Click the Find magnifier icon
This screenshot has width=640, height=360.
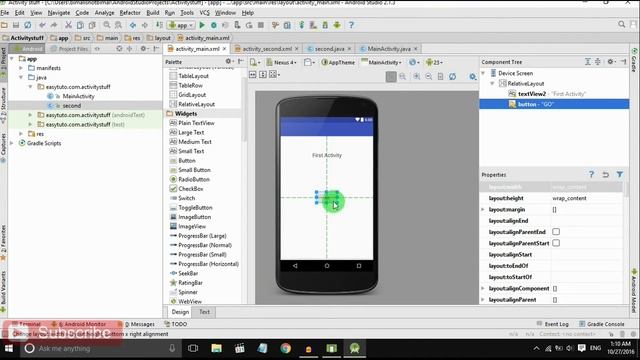107,25
